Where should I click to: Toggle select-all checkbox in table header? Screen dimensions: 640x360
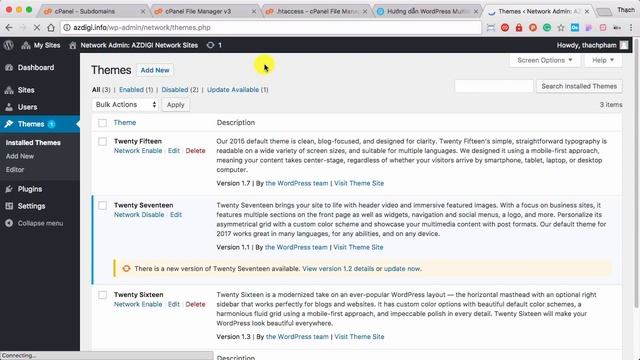pos(102,123)
